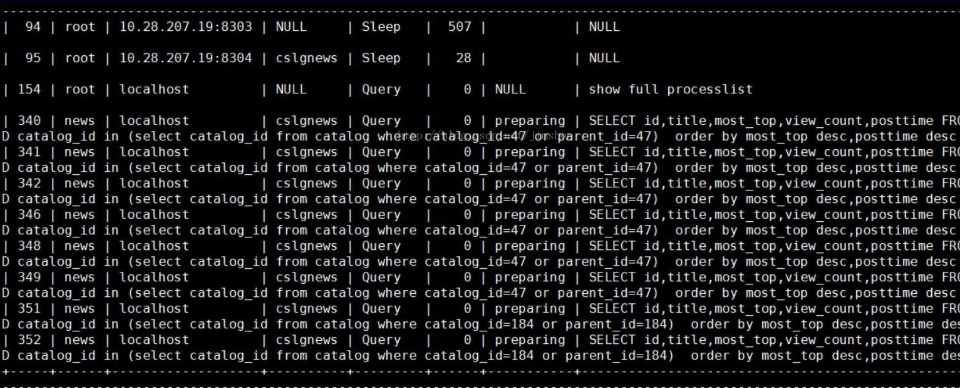Click the time value 28

pos(463,58)
